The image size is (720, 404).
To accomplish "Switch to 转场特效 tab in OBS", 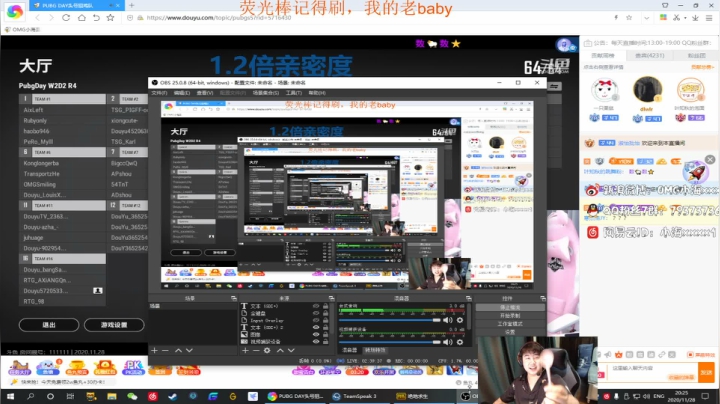I will pyautogui.click(x=375, y=350).
